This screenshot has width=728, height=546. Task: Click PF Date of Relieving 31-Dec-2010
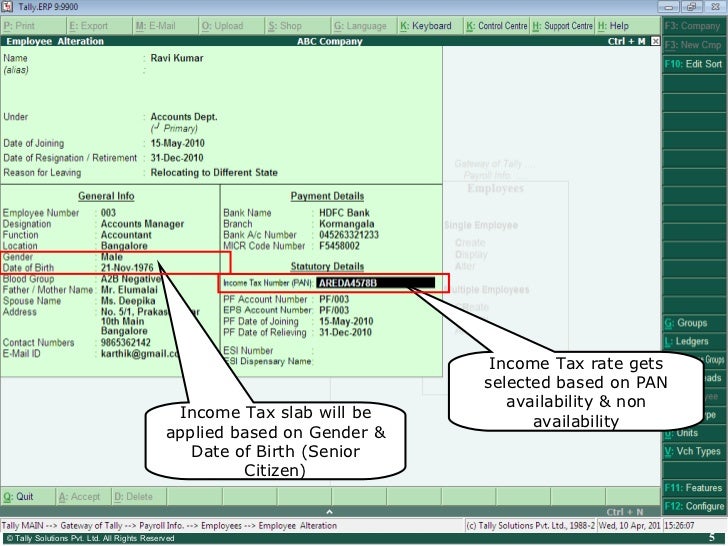pos(345,332)
